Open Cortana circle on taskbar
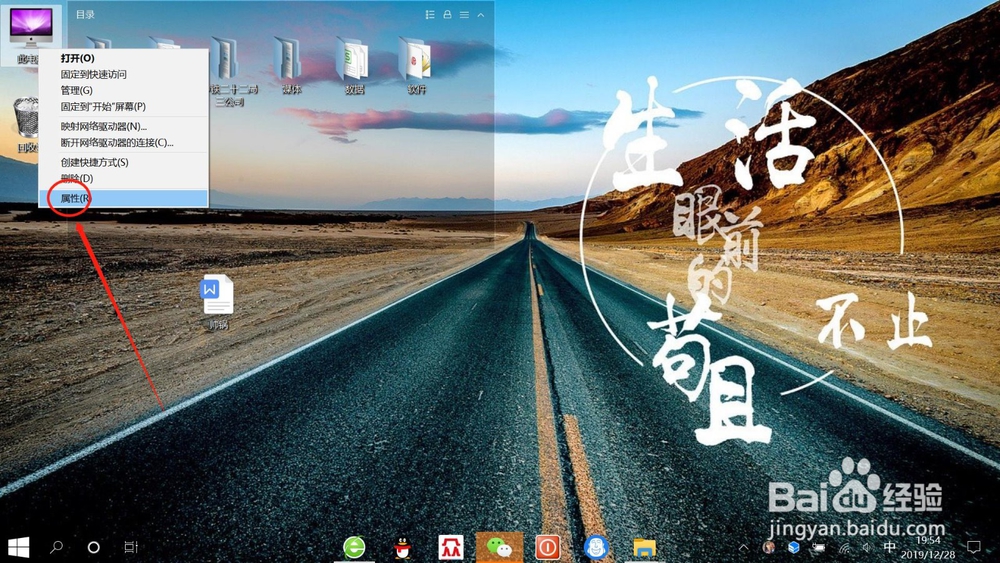This screenshot has width=1000, height=563. pyautogui.click(x=93, y=547)
